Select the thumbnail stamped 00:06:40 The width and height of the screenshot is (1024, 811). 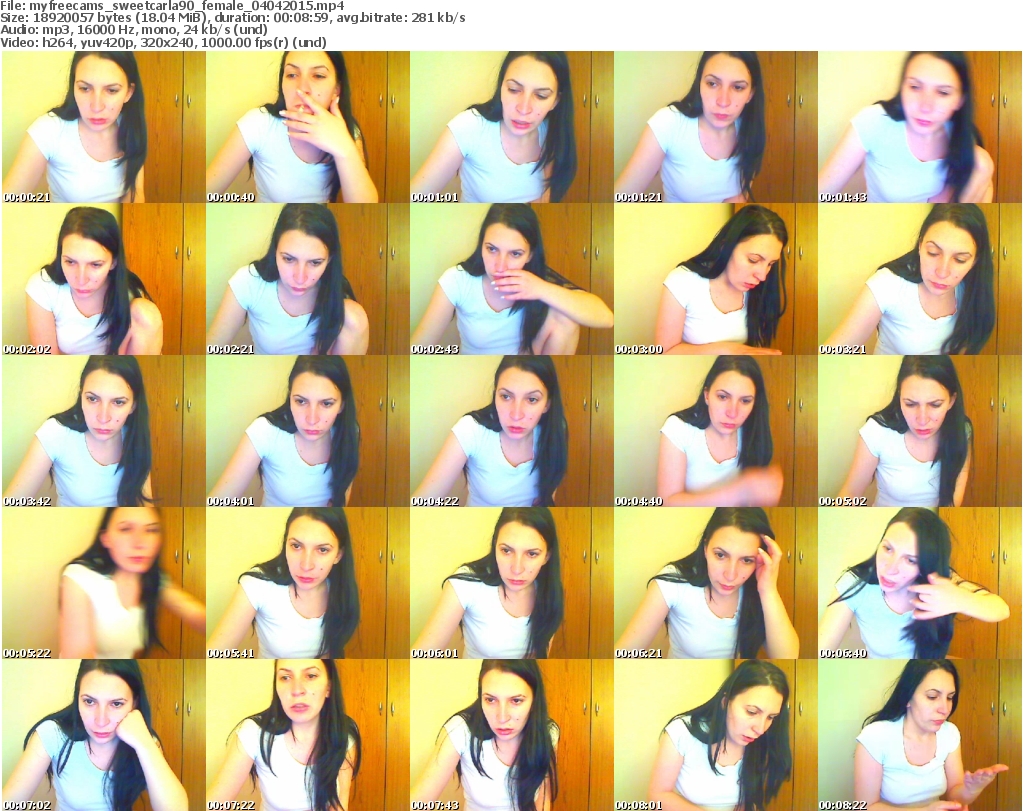click(x=920, y=583)
